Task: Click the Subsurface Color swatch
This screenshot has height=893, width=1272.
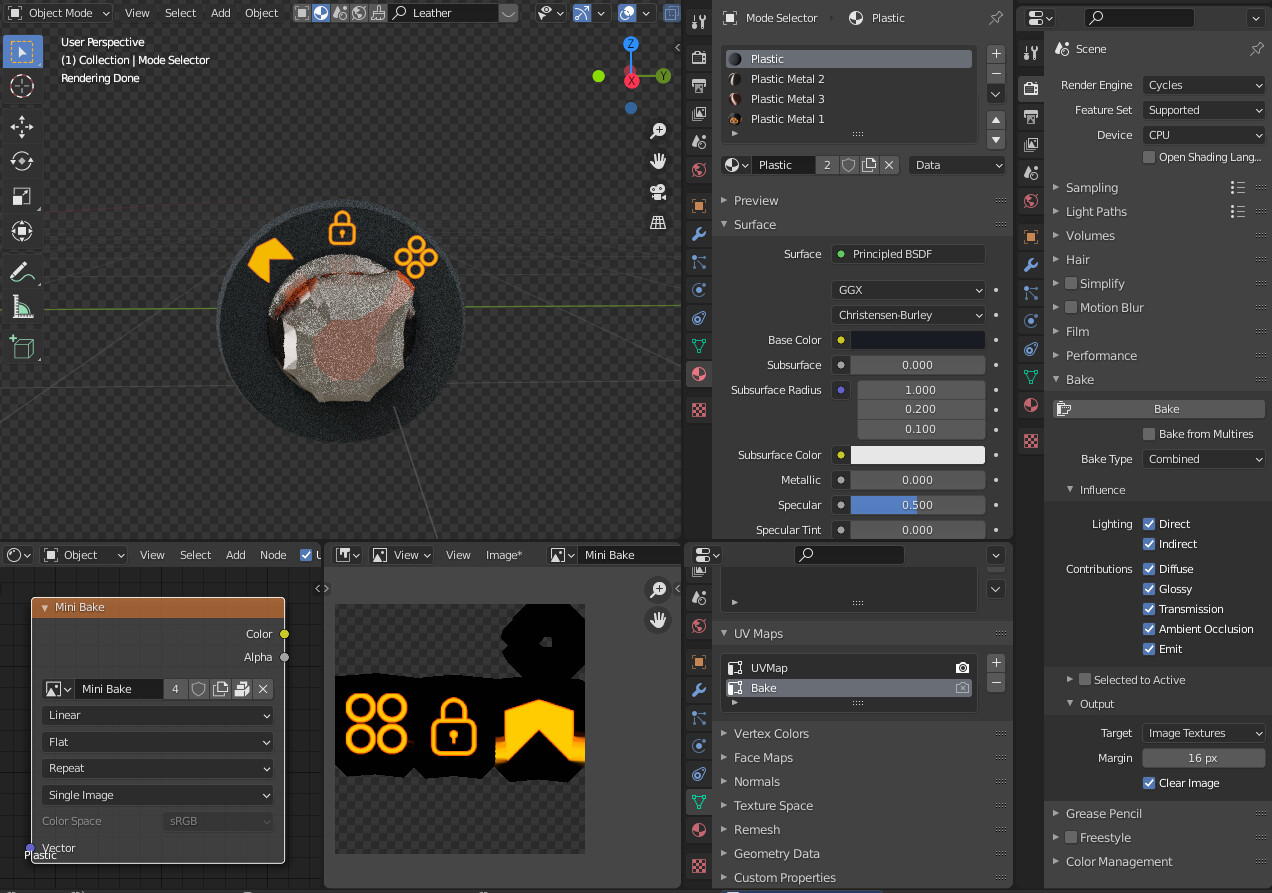Action: tap(918, 454)
